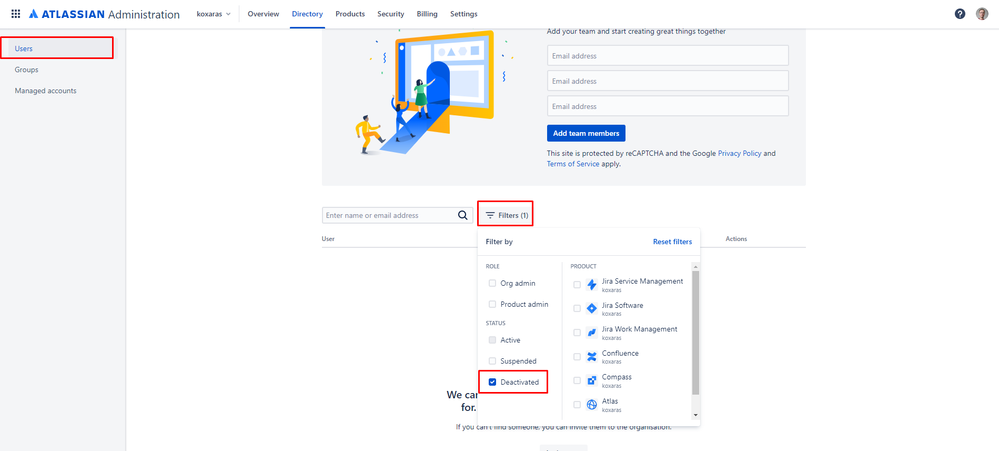Screen dimensions: 999x451
Task: Go to the Settings tab
Action: [463, 14]
